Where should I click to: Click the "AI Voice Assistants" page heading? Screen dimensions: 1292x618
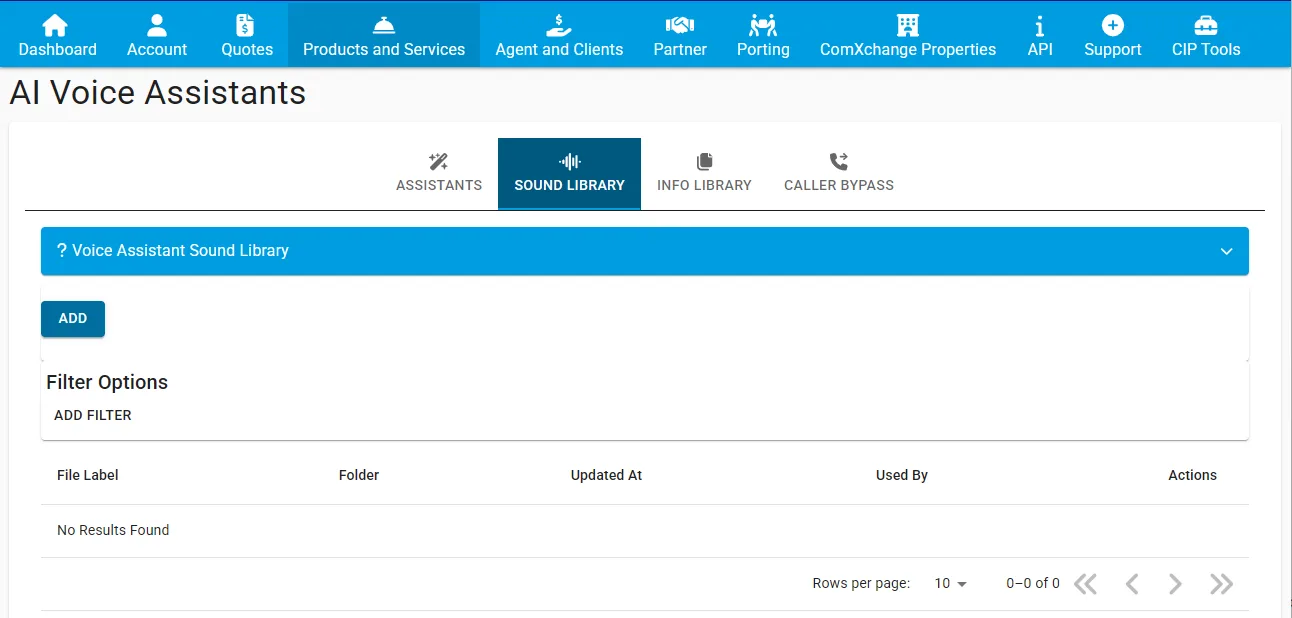point(158,93)
